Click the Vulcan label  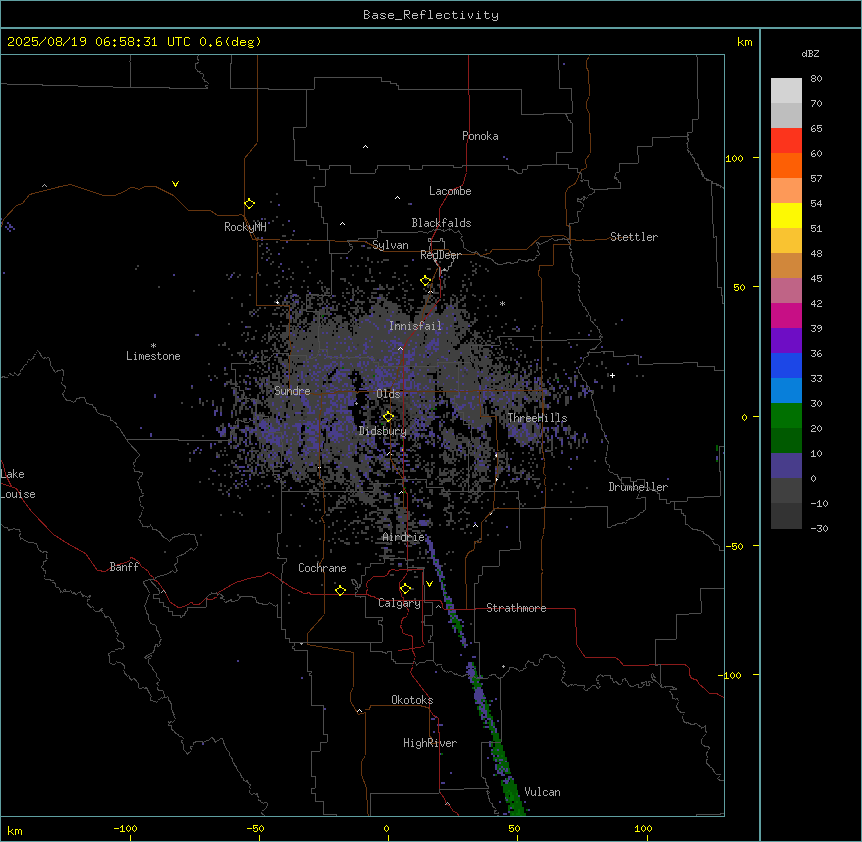pos(543,792)
